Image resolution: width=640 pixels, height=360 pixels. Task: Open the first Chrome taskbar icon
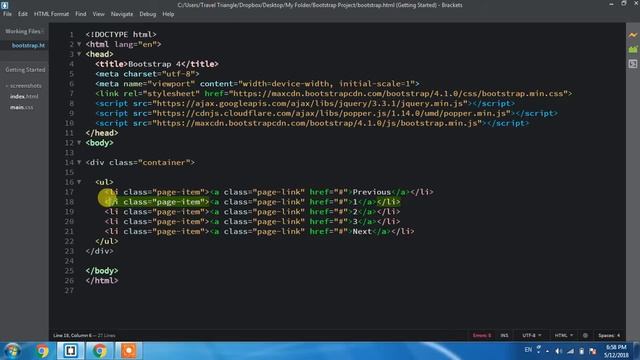point(41,351)
